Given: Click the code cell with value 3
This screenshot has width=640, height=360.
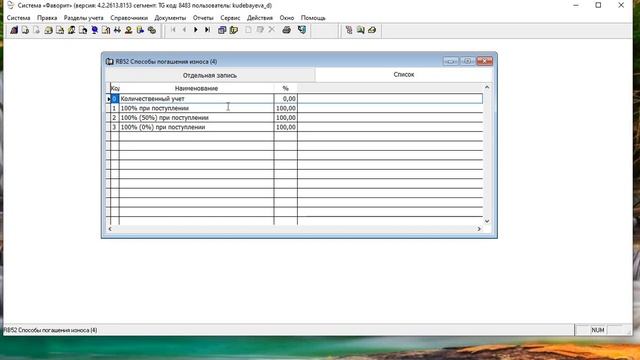Looking at the screenshot, I should (114, 127).
